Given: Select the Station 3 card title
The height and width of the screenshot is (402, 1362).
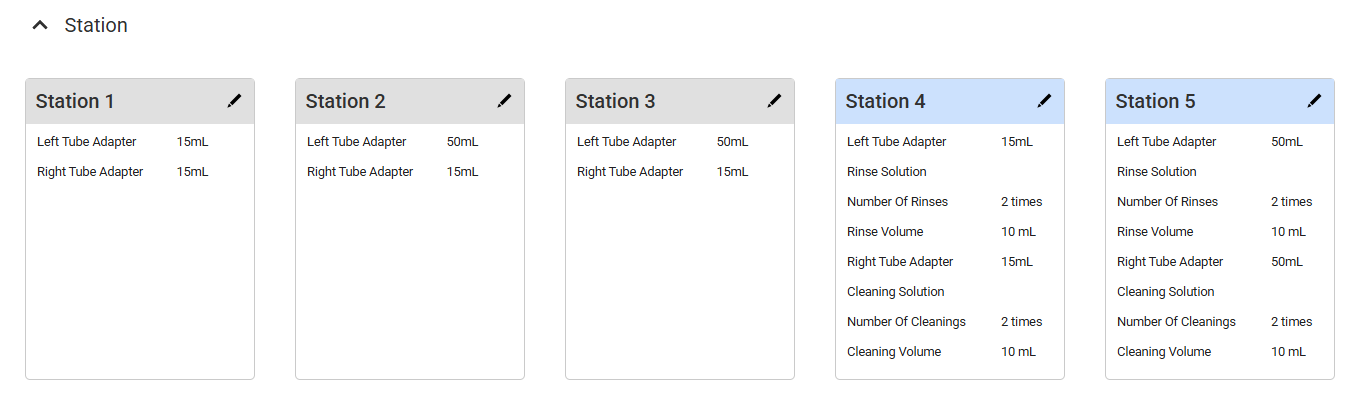Looking at the screenshot, I should [x=615, y=101].
